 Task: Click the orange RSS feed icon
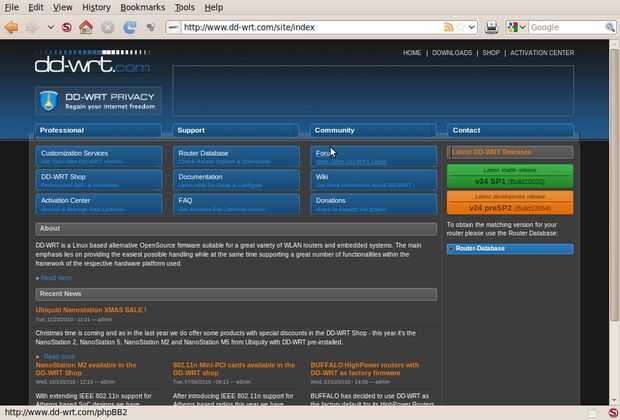point(448,27)
